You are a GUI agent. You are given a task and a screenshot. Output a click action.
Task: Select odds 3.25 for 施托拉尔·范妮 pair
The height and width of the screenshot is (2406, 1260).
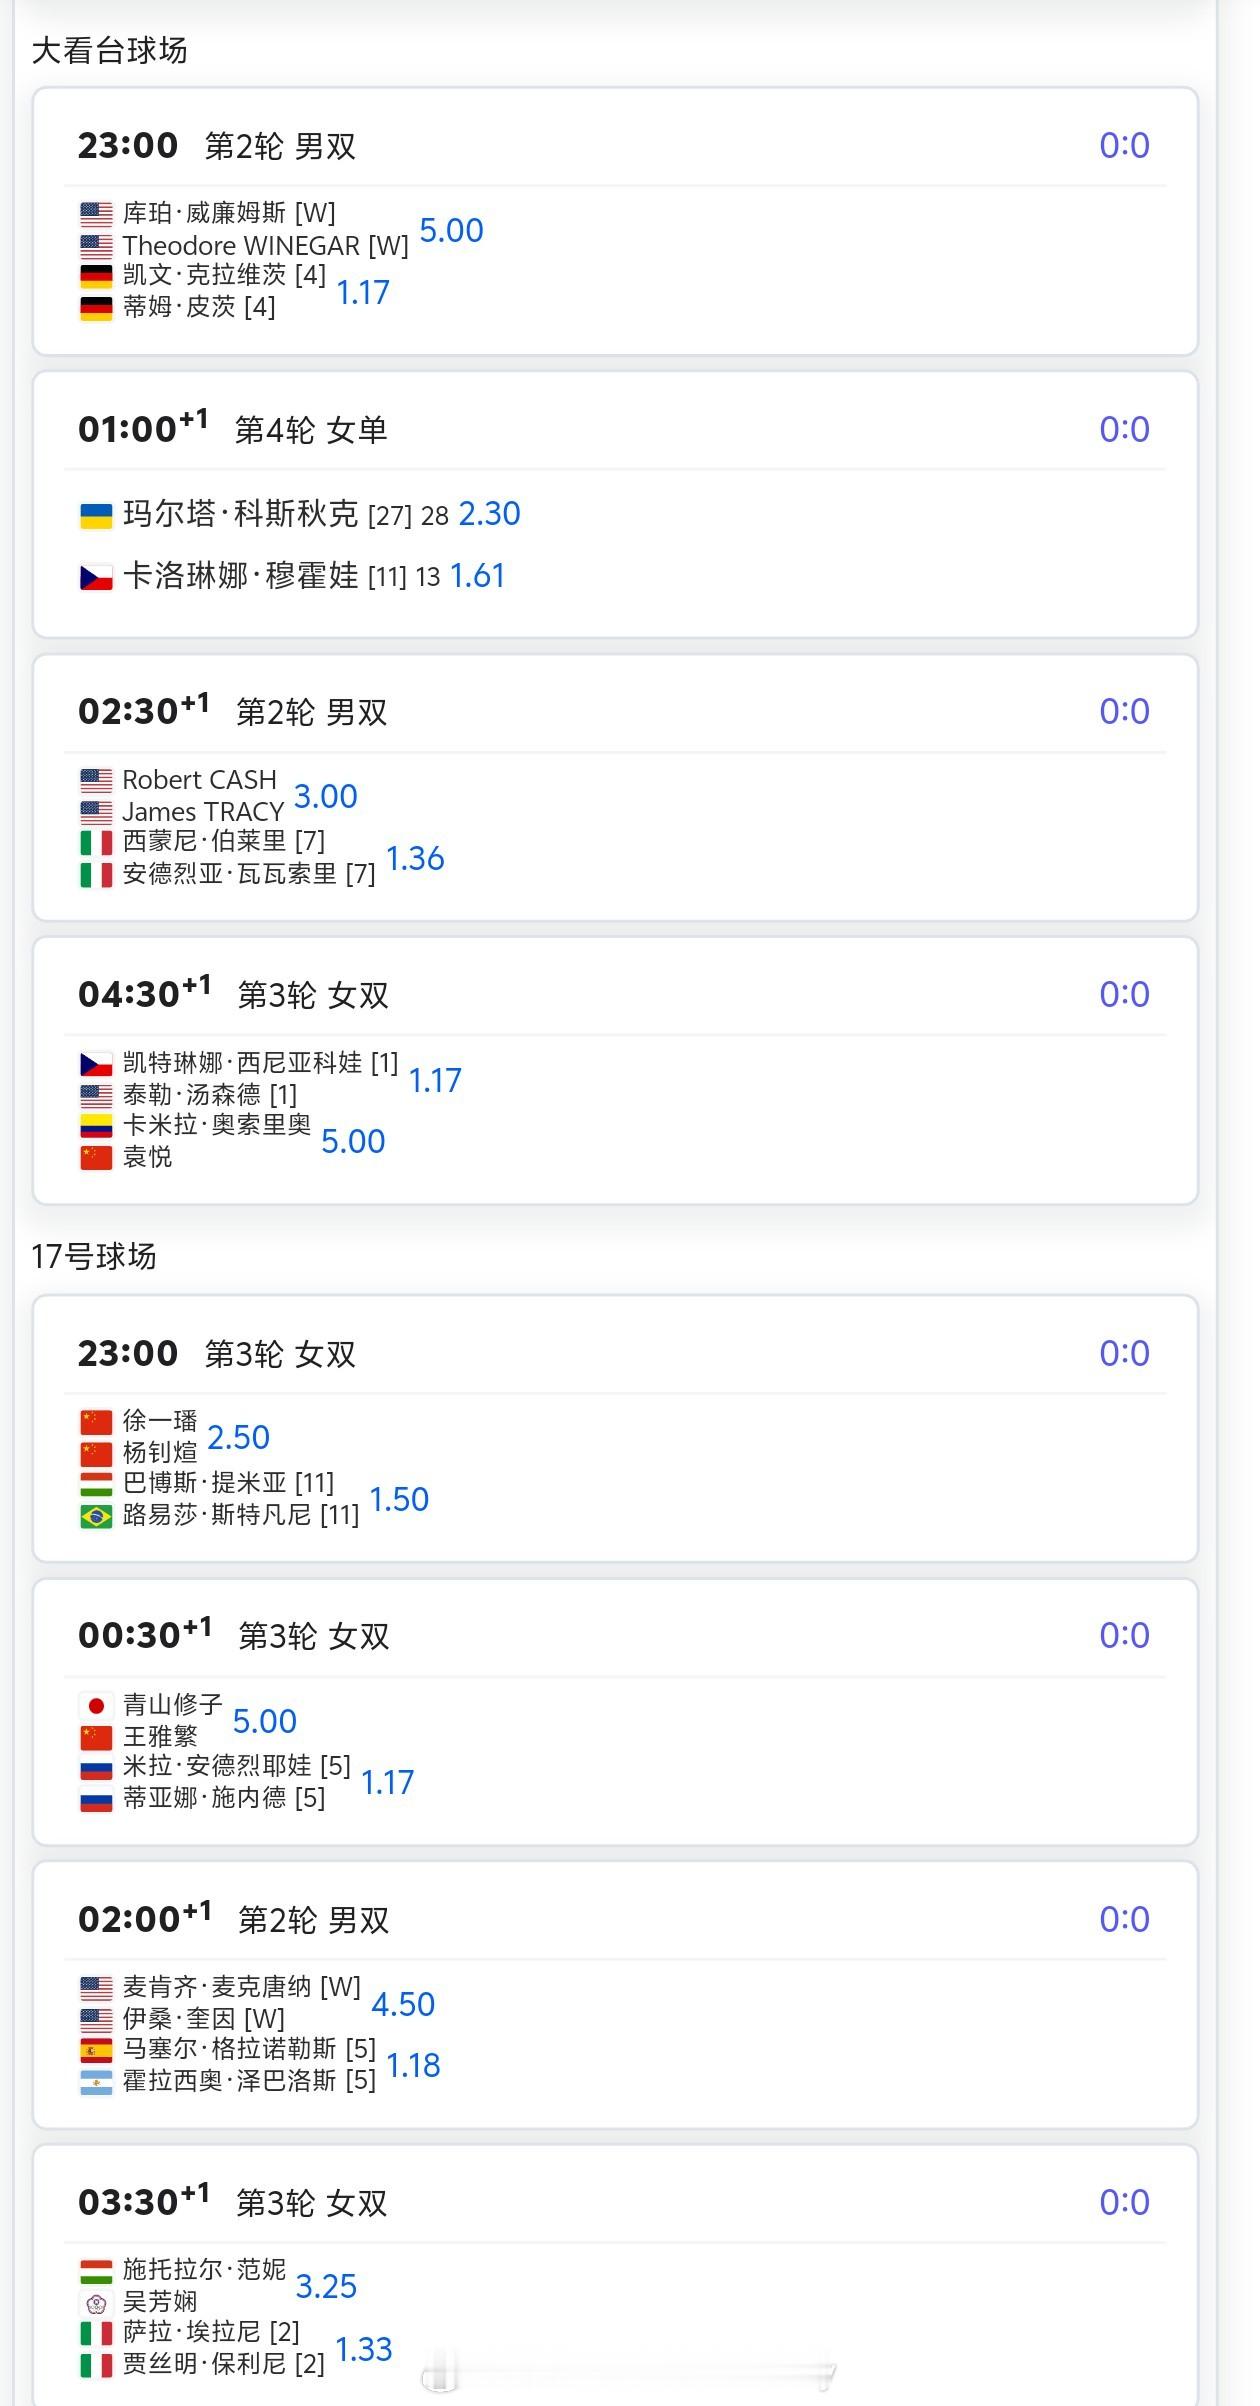(x=326, y=2287)
